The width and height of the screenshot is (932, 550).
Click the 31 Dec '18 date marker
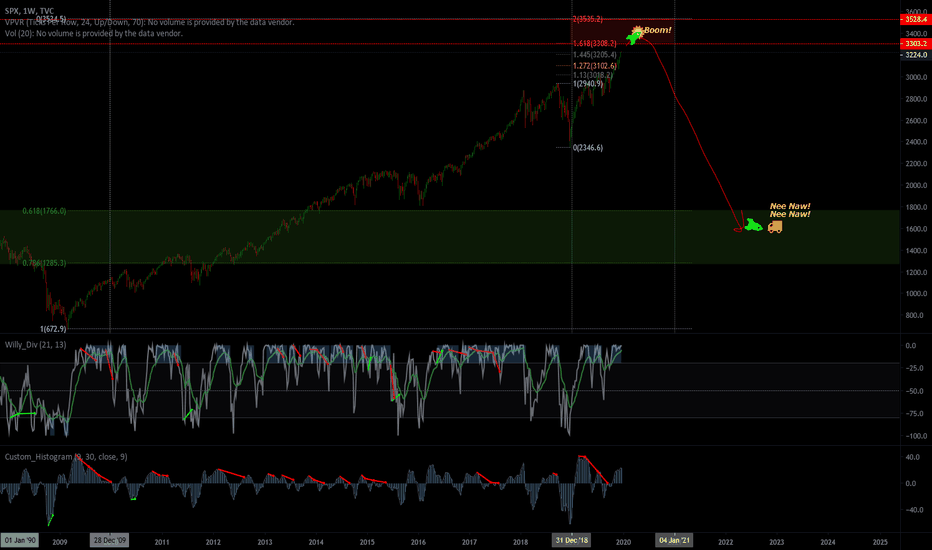point(571,540)
